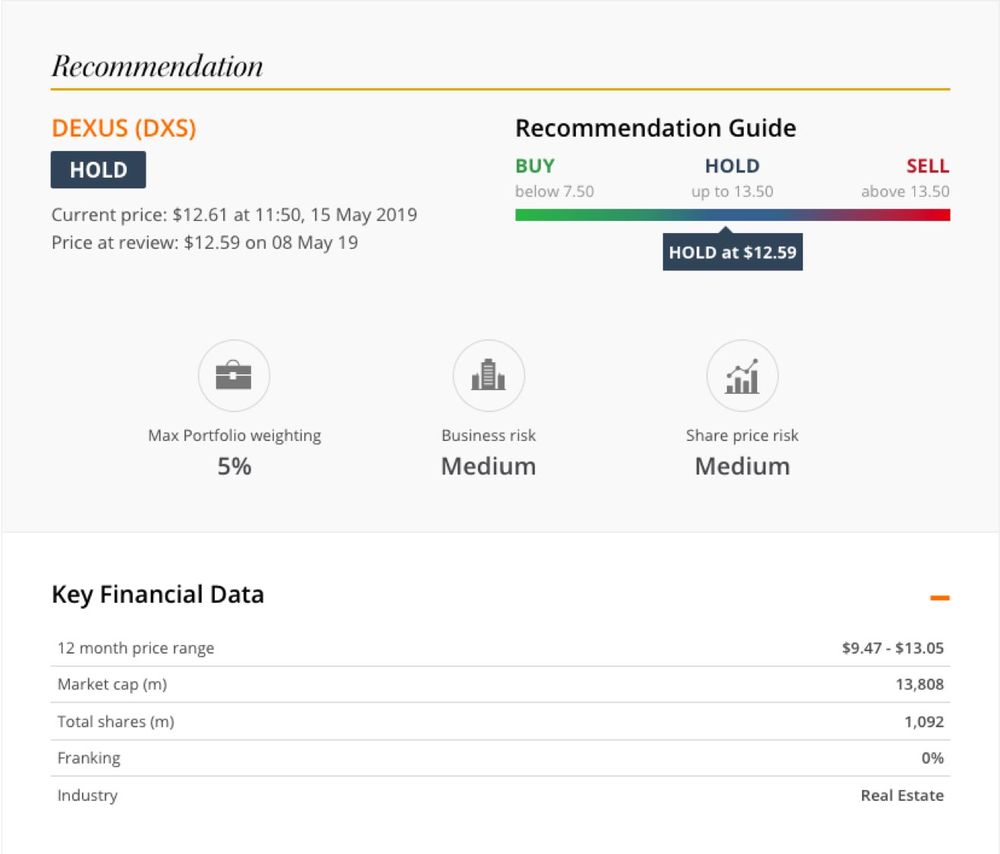This screenshot has height=854, width=1000.
Task: Click the Medium value under Business risk
Action: coord(489,466)
